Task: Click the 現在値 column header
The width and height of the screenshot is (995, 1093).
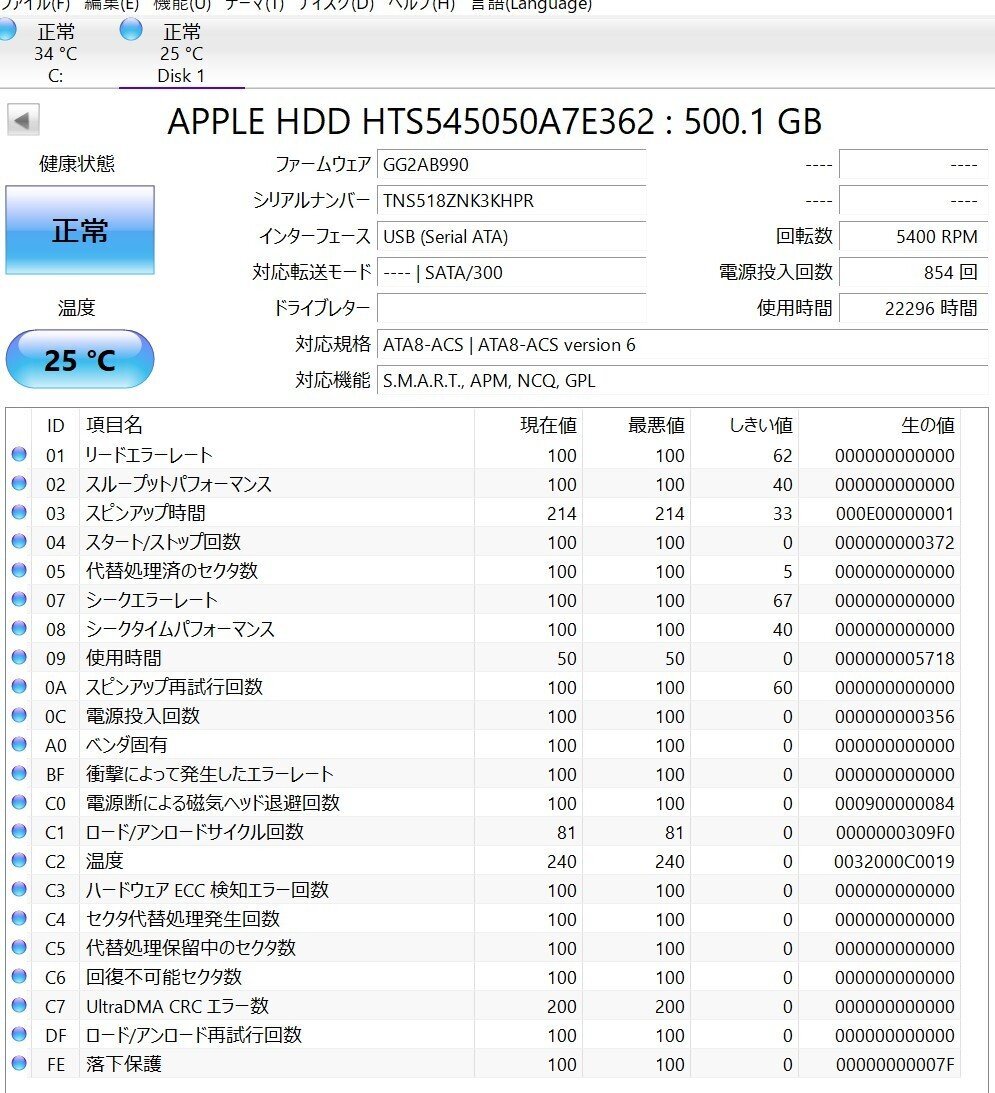Action: [548, 425]
